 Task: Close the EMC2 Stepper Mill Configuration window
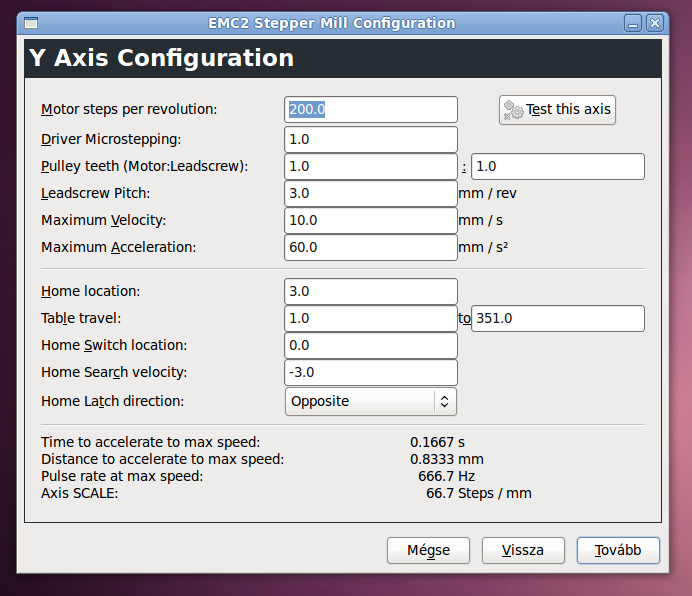(x=655, y=22)
